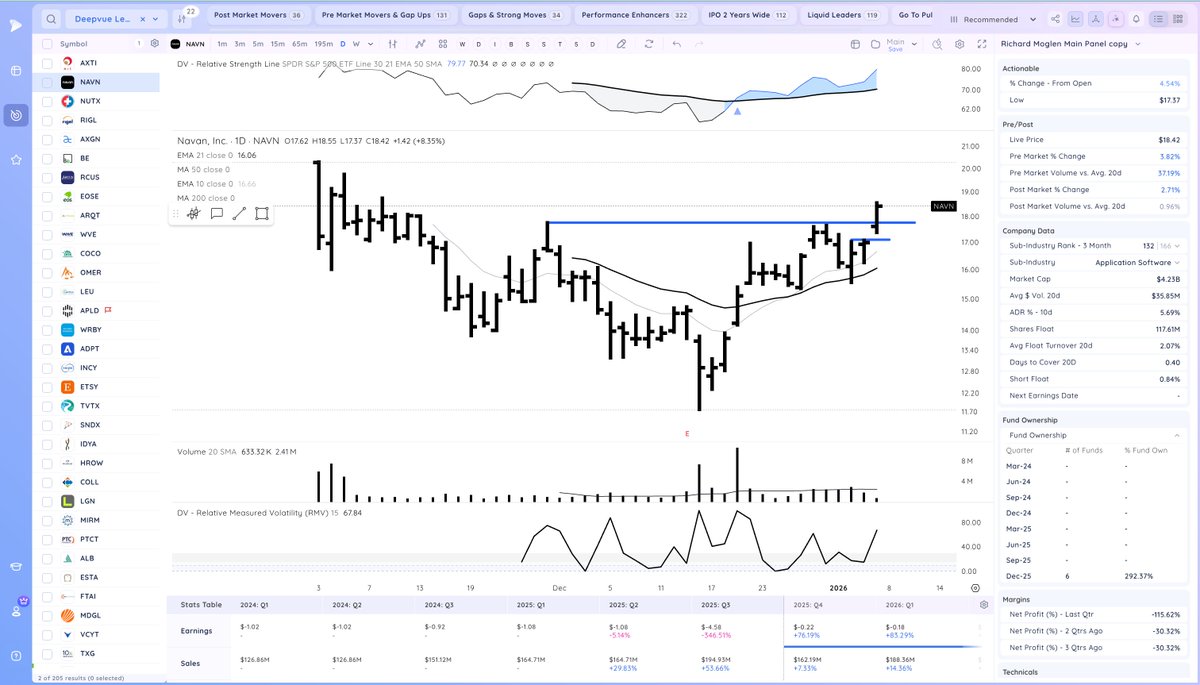This screenshot has height=685, width=1200.
Task: Select the W weekly timeframe button
Action: tap(357, 44)
